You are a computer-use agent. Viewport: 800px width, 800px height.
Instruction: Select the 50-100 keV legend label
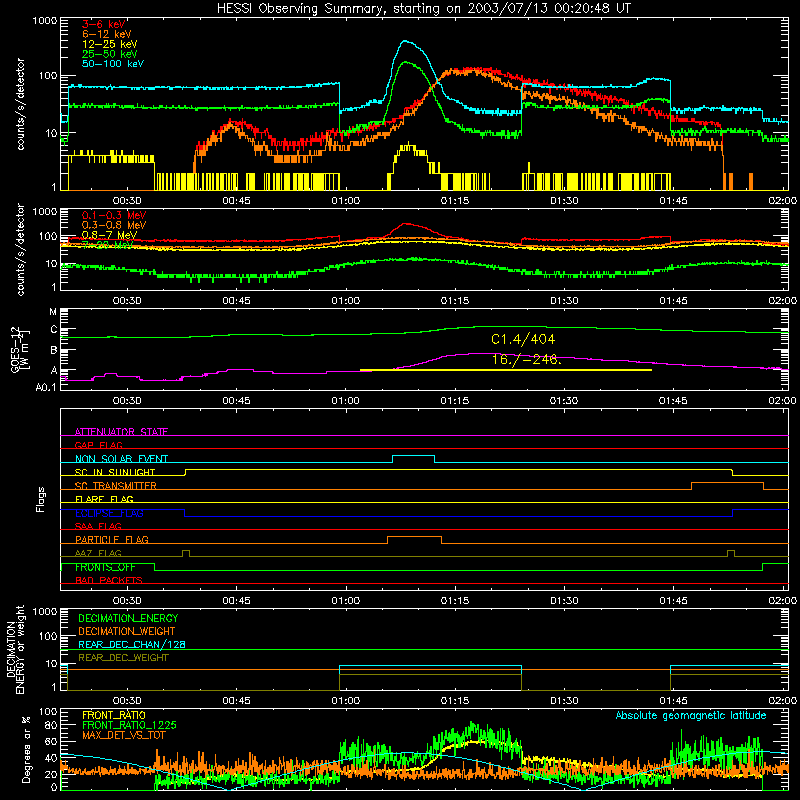[x=113, y=64]
